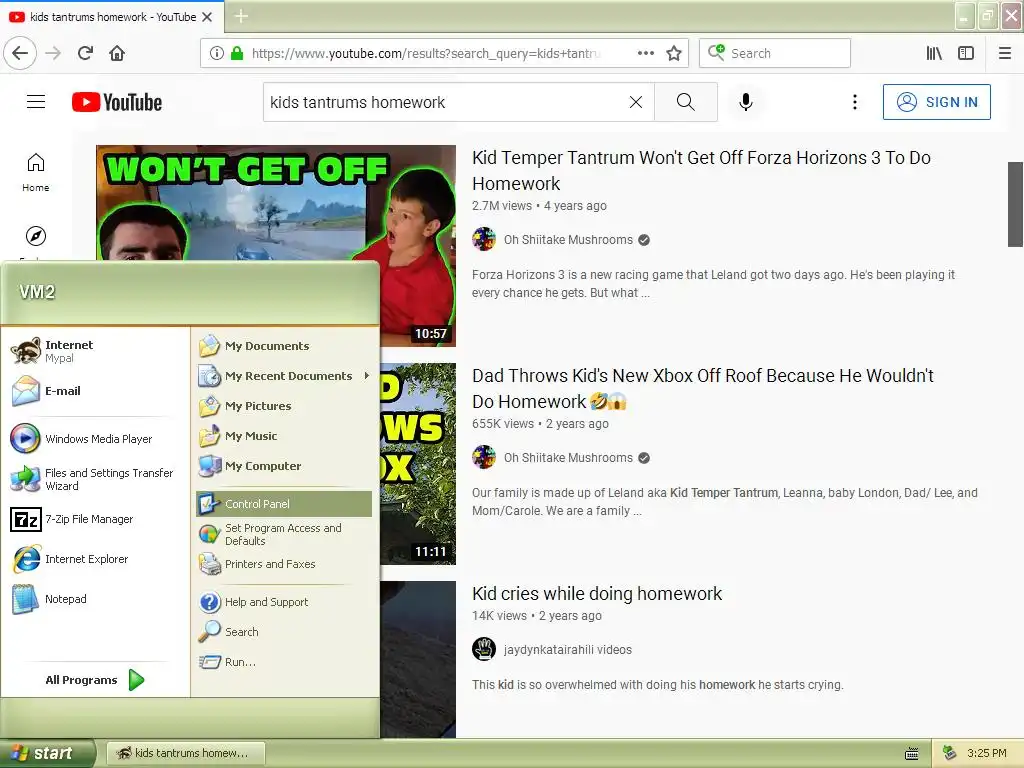1024x768 pixels.
Task: Click the Windows start button
Action: pos(46,754)
